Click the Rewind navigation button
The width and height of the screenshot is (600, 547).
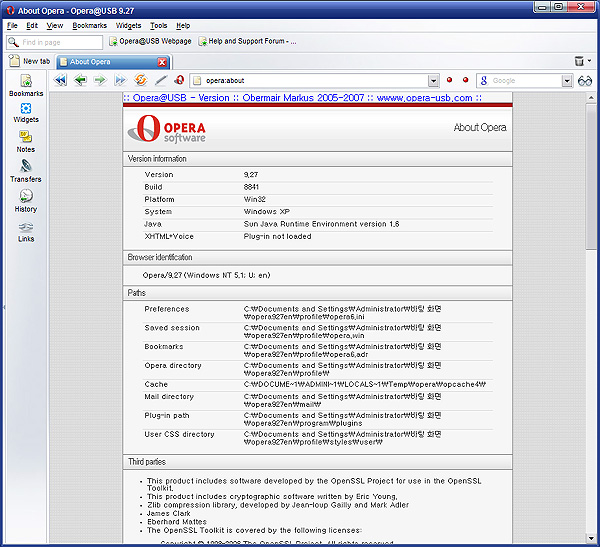pos(60,80)
